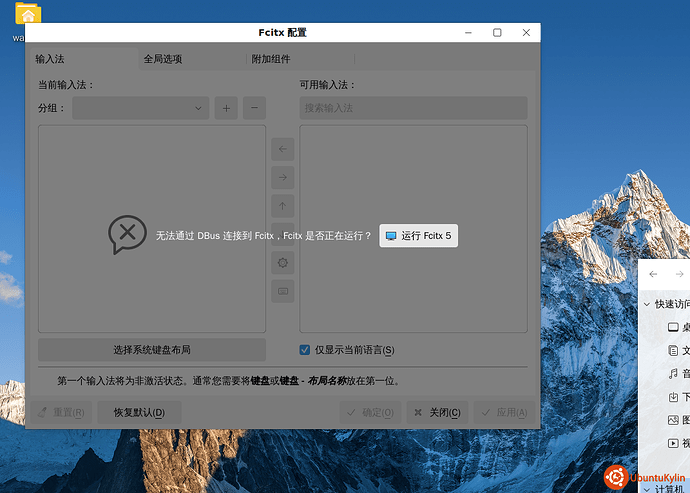Click the keyboard layout icon button
The image size is (690, 493).
tap(283, 291)
